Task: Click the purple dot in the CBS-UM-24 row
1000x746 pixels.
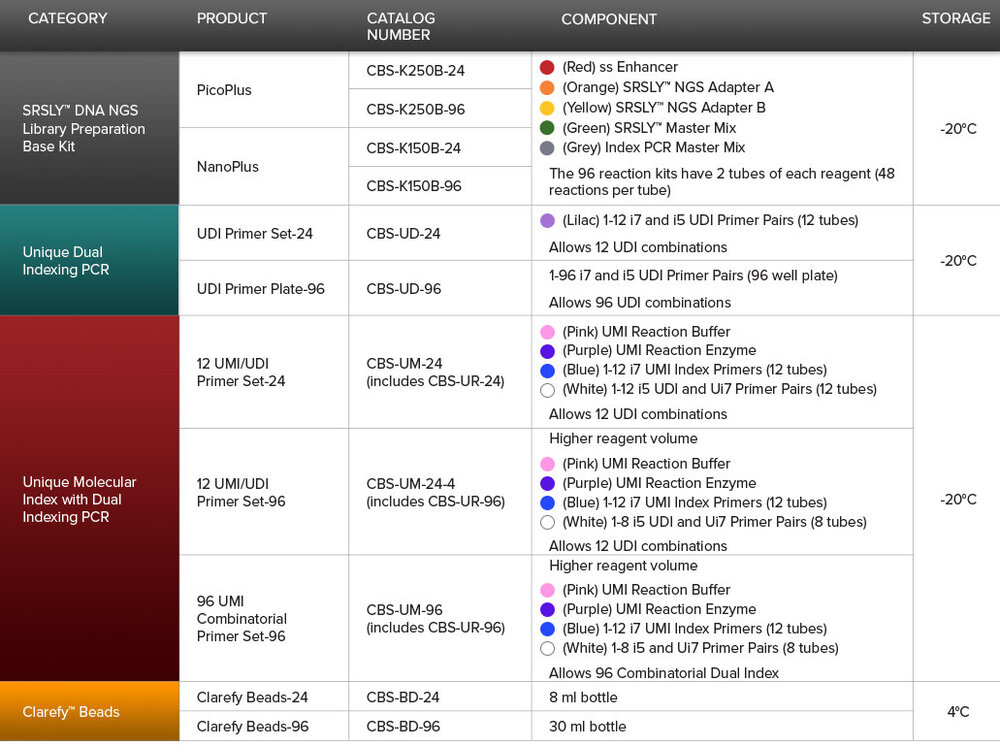Action: point(547,351)
